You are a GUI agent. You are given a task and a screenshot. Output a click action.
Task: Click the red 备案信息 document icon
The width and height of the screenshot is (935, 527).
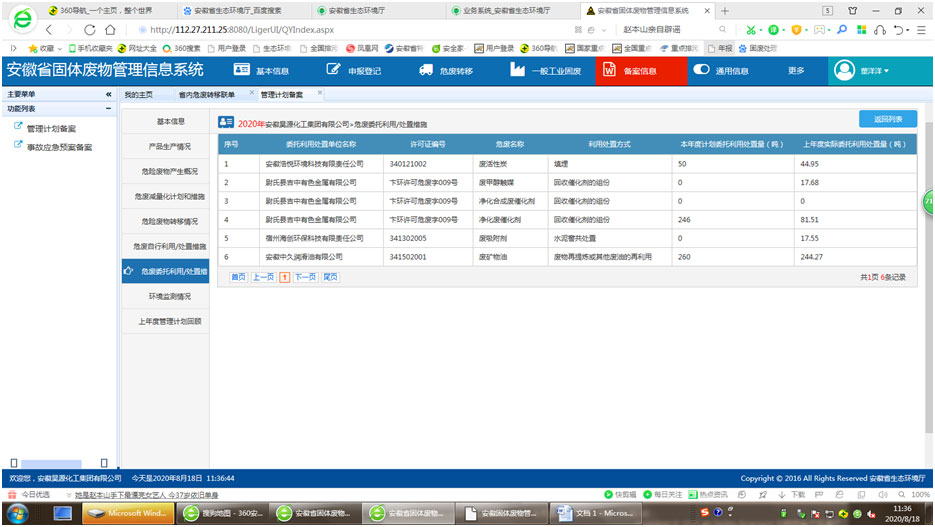coord(609,70)
